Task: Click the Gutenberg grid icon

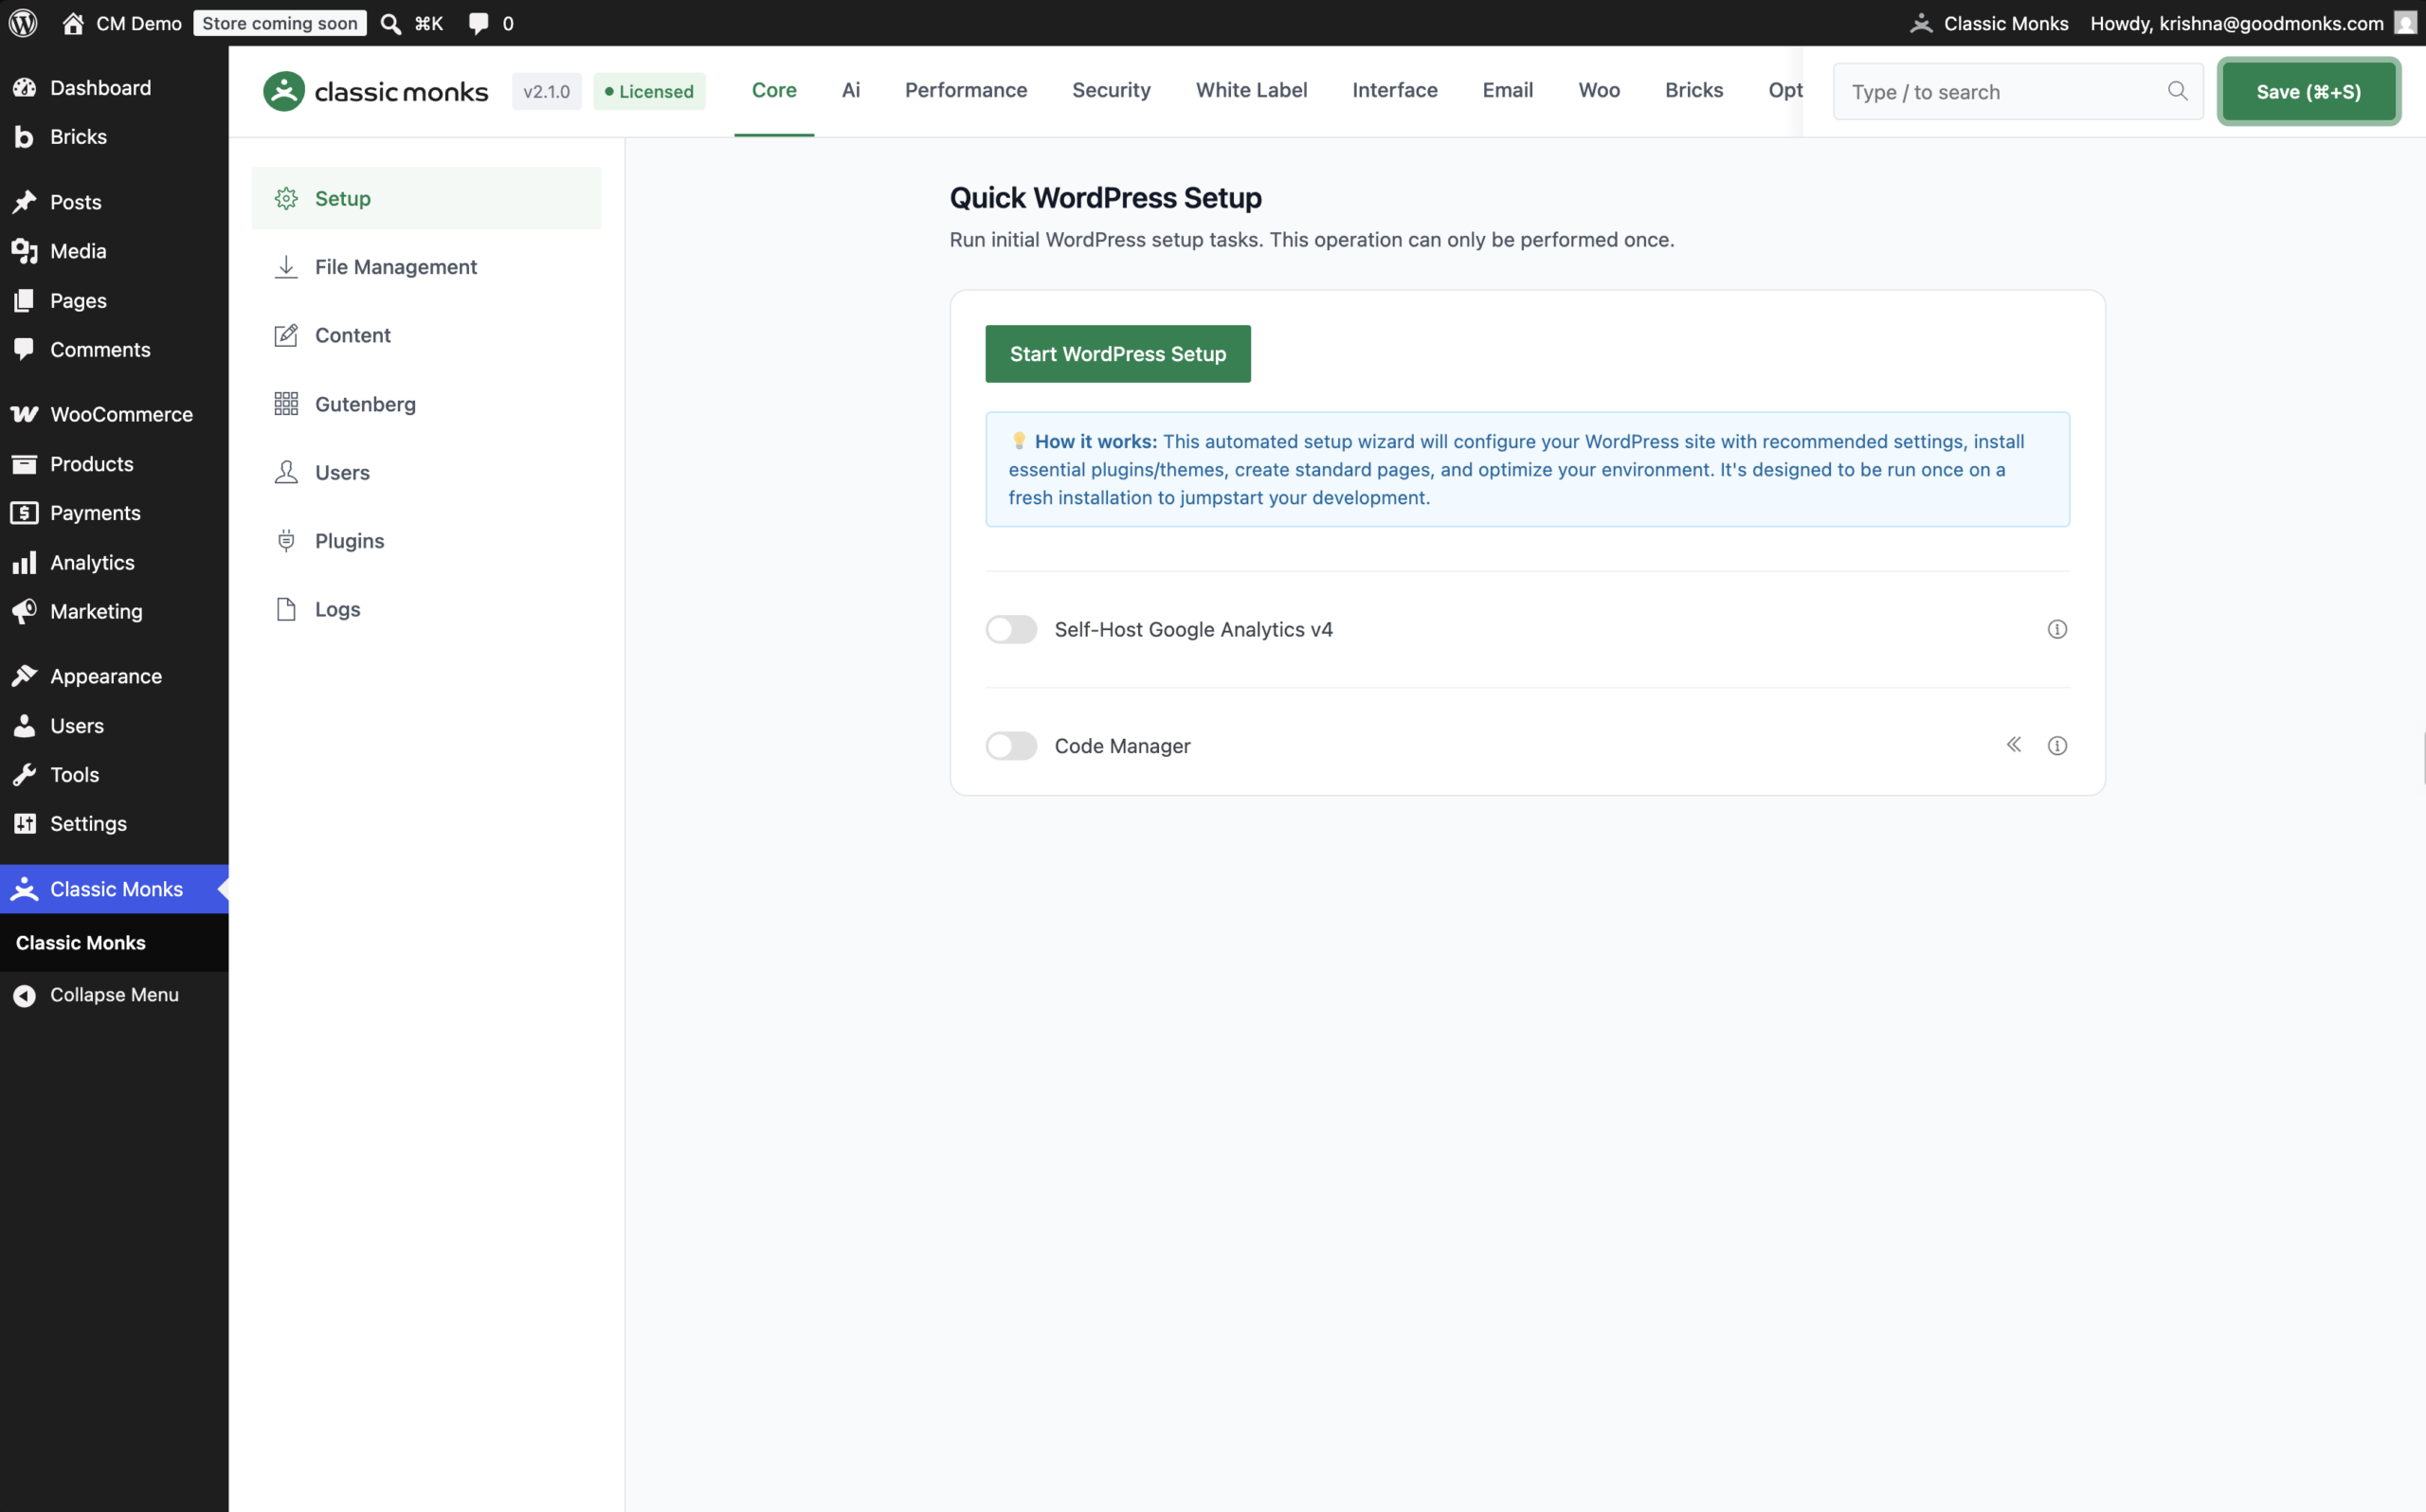Action: [x=286, y=403]
